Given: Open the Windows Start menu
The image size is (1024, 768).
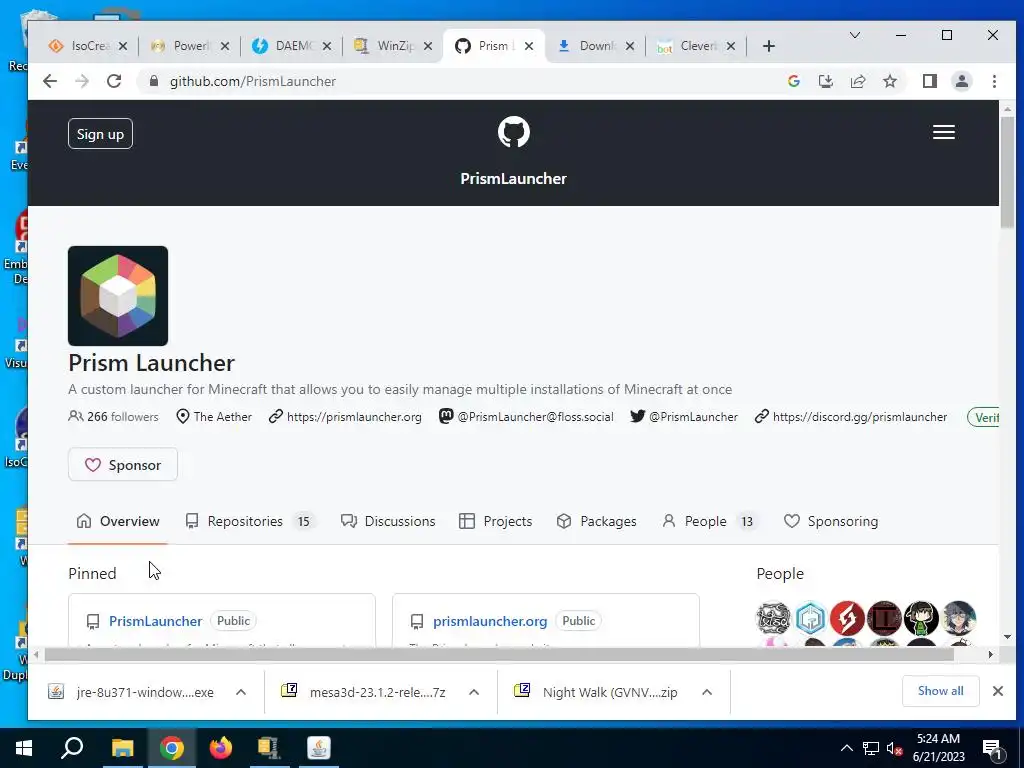Looking at the screenshot, I should point(24,748).
